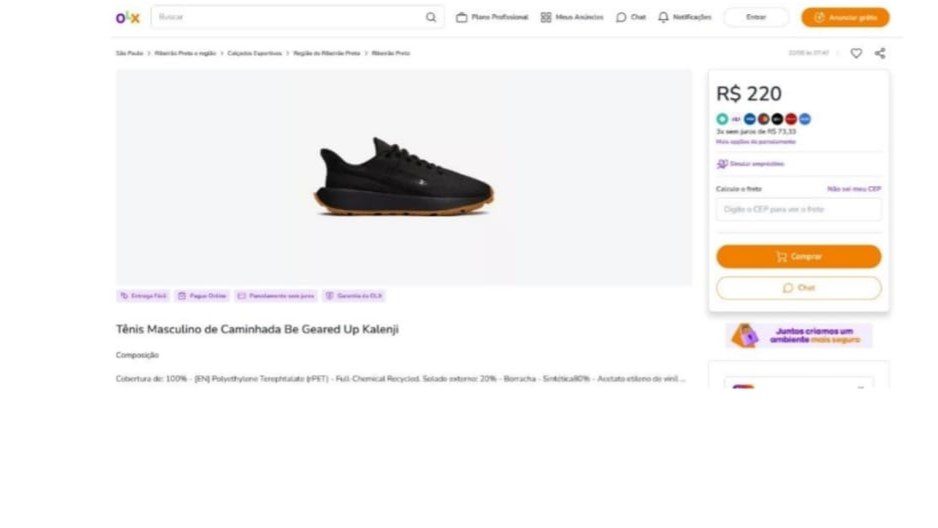Go to São Paulo breadcrumb

coord(129,53)
